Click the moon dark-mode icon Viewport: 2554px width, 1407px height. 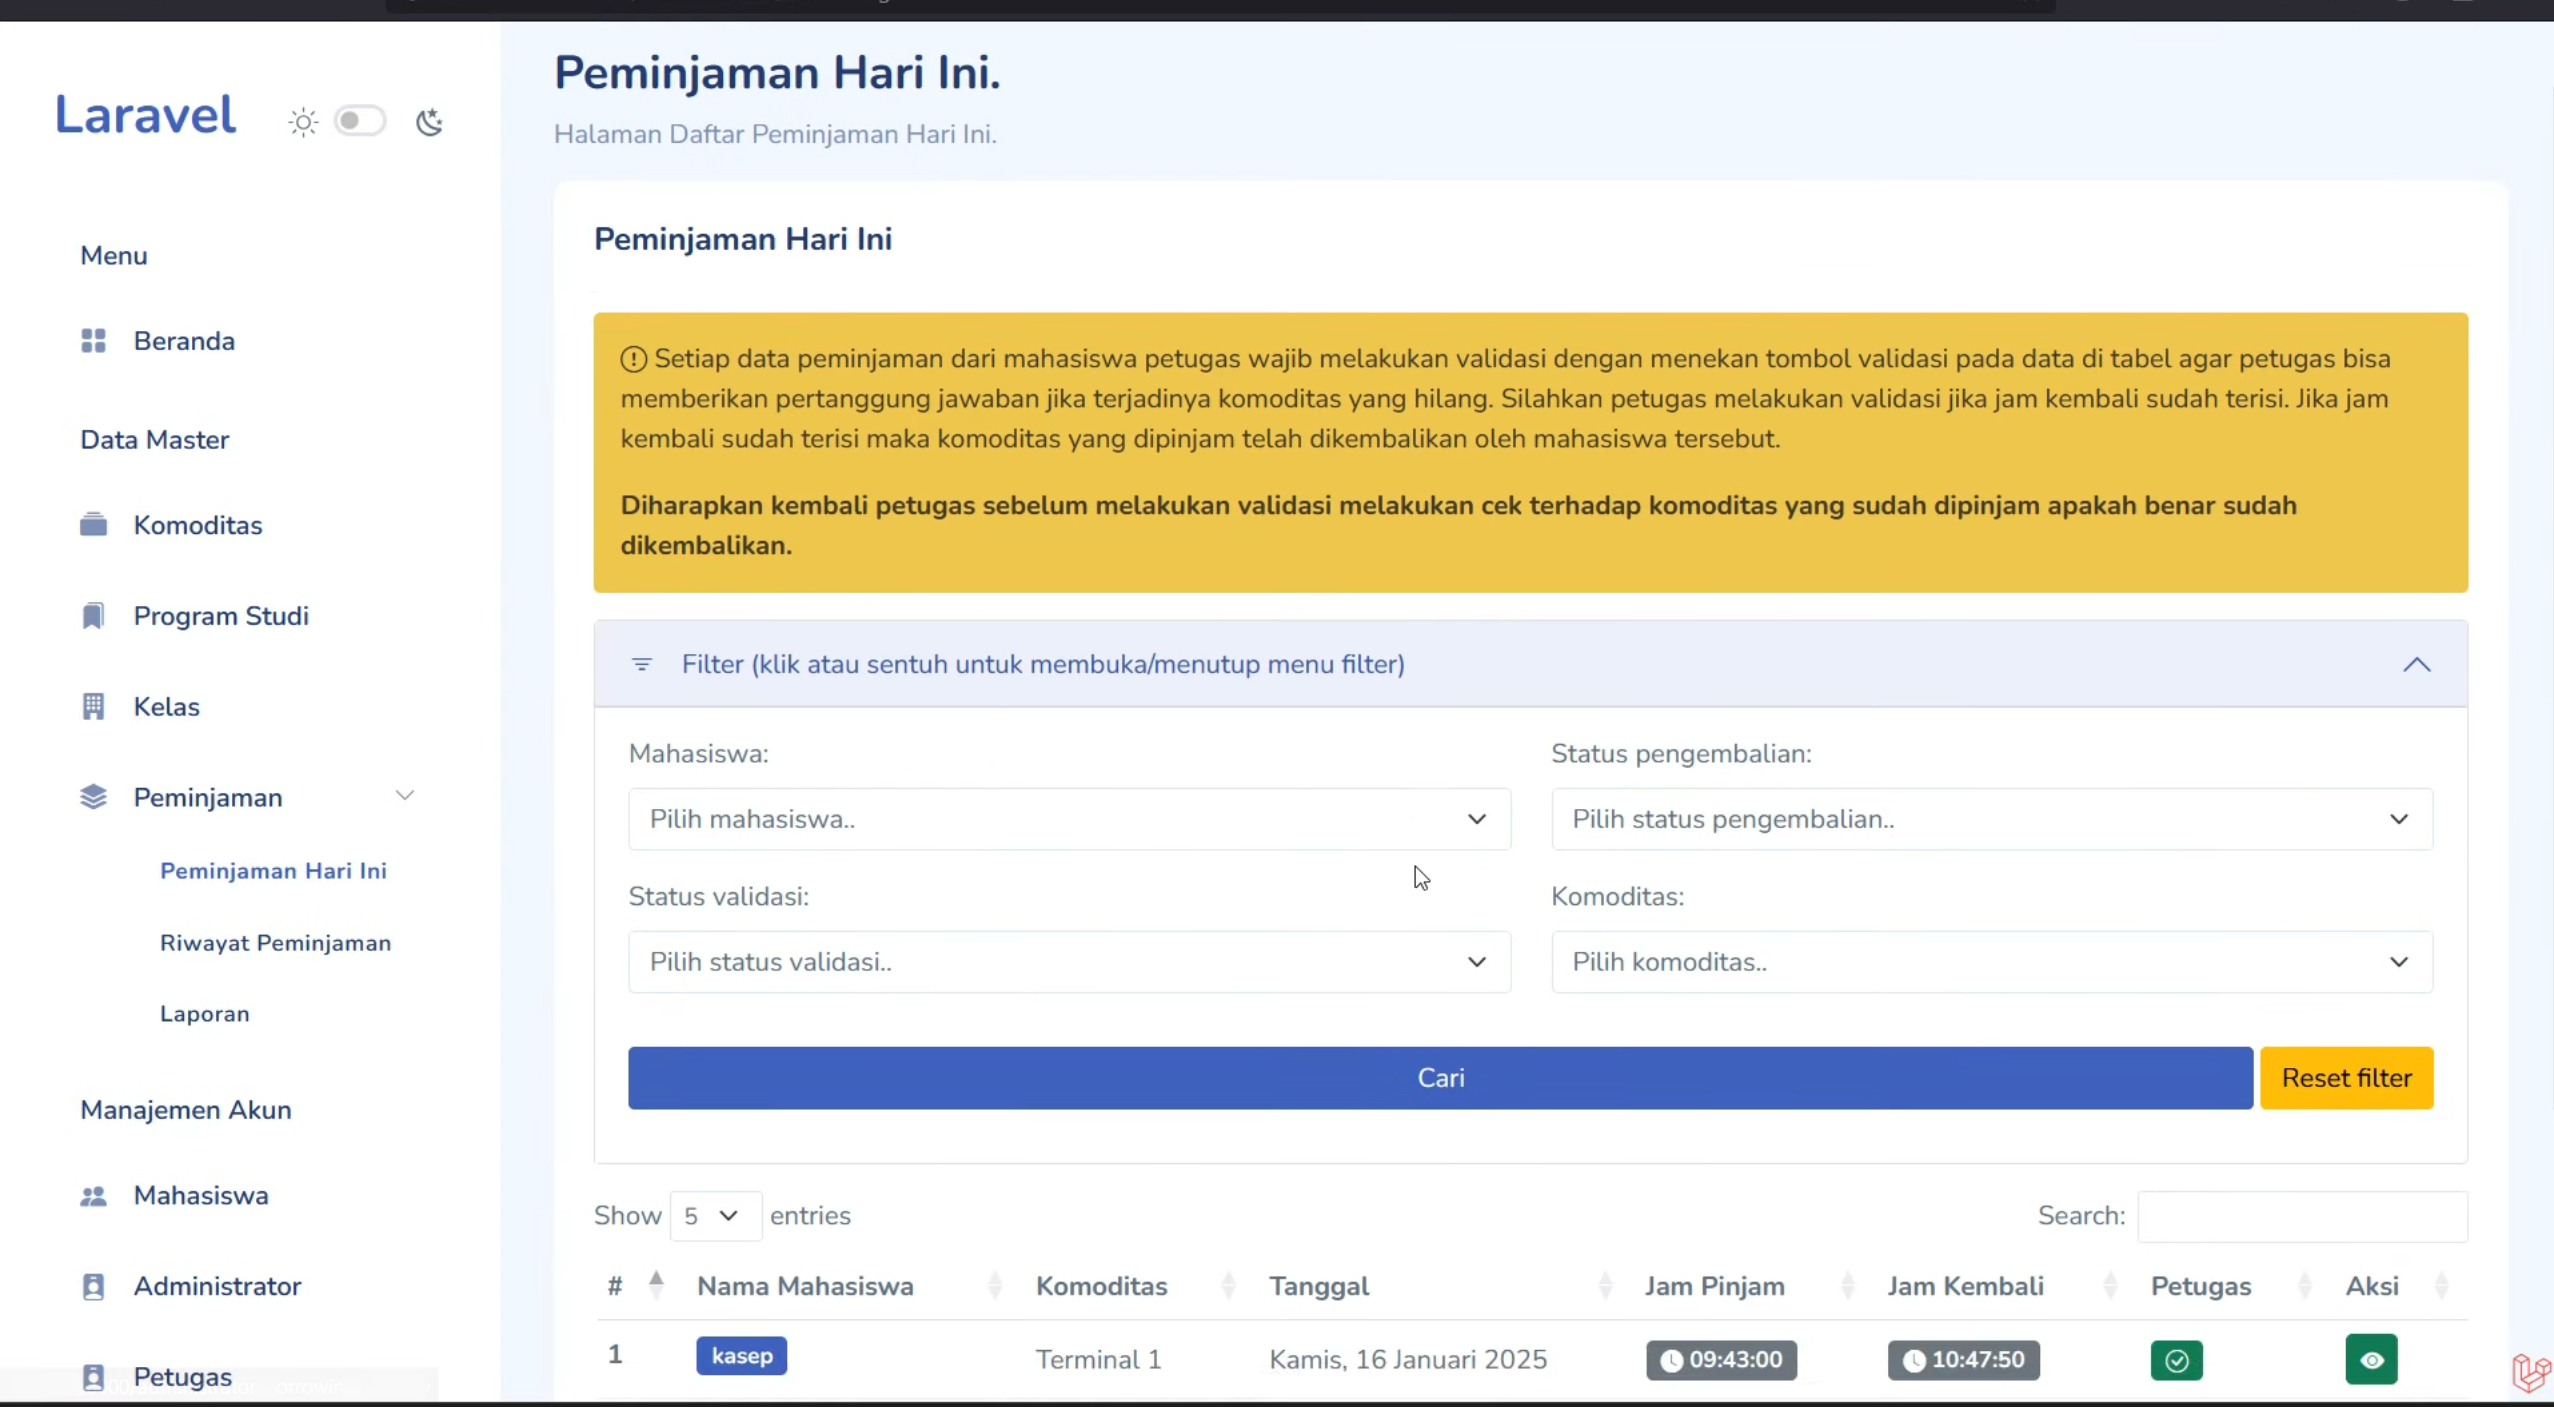[430, 122]
